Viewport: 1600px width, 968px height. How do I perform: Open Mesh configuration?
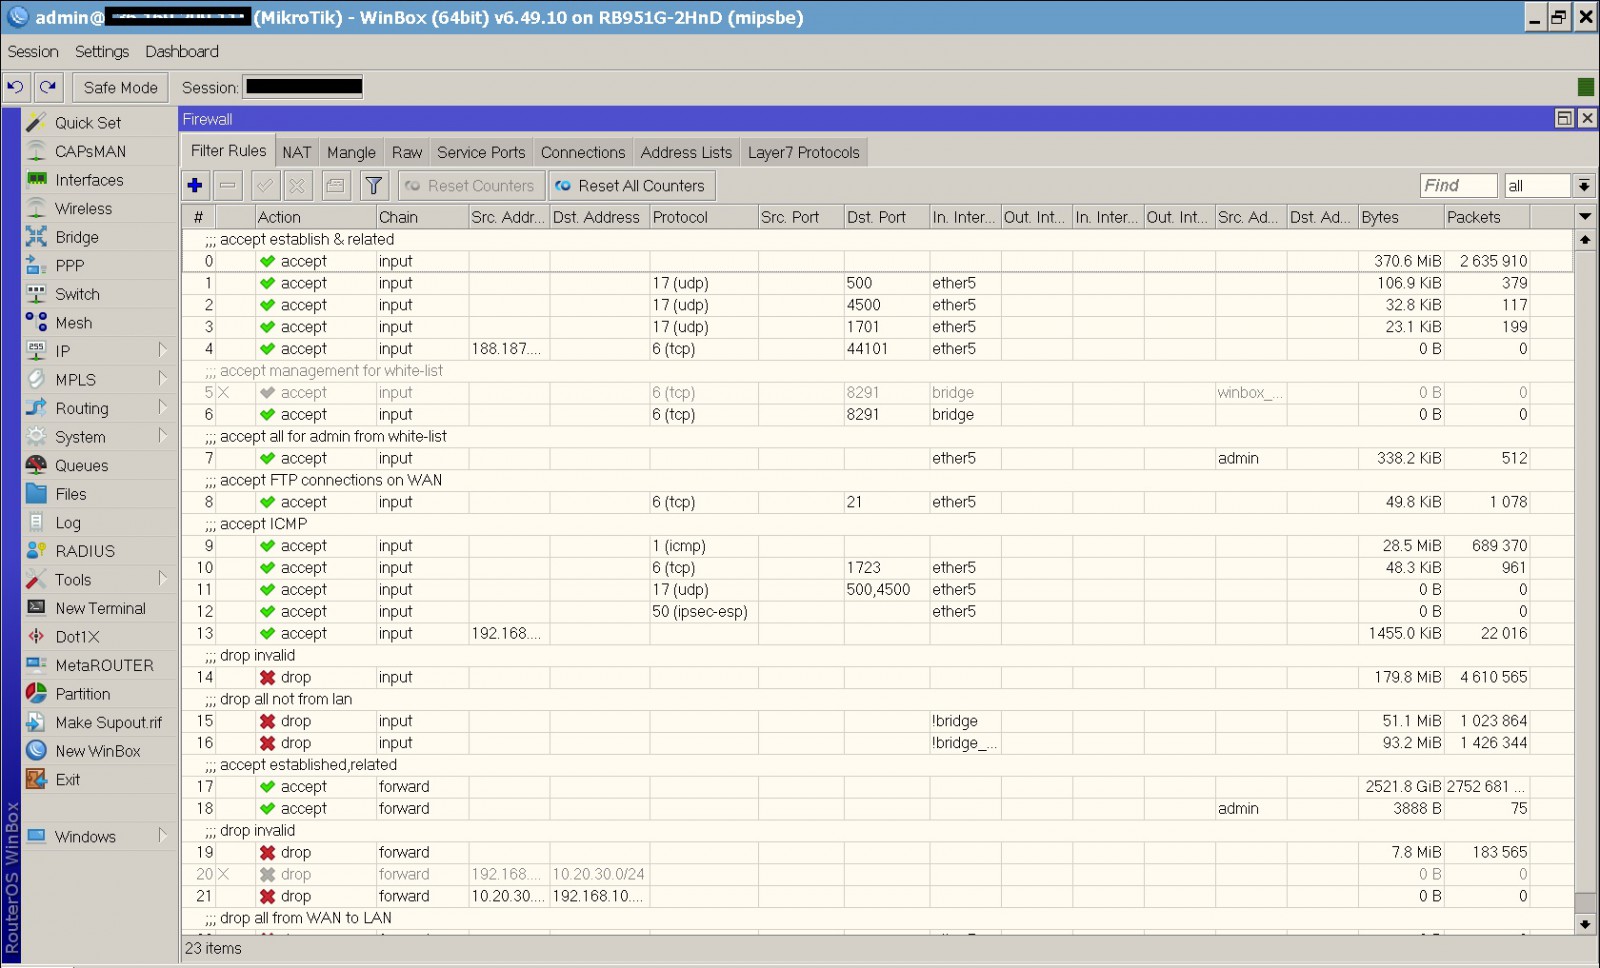tap(73, 323)
